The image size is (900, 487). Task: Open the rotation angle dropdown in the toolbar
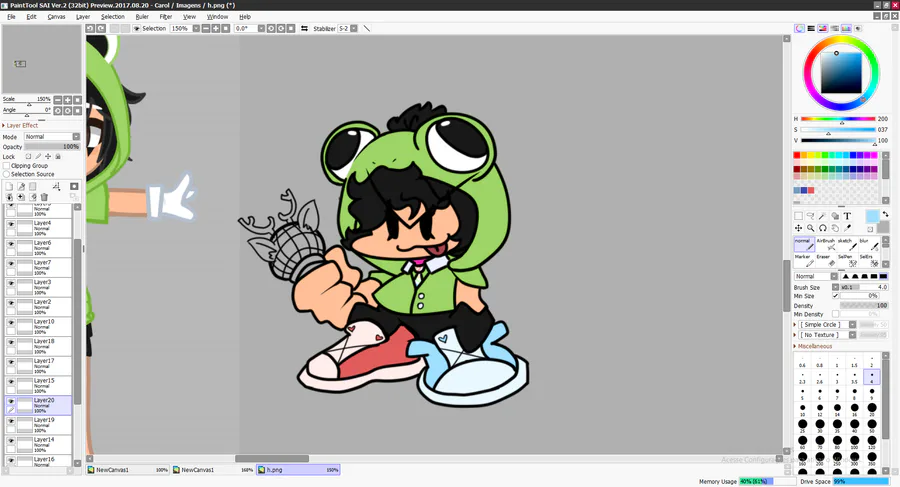pos(261,28)
